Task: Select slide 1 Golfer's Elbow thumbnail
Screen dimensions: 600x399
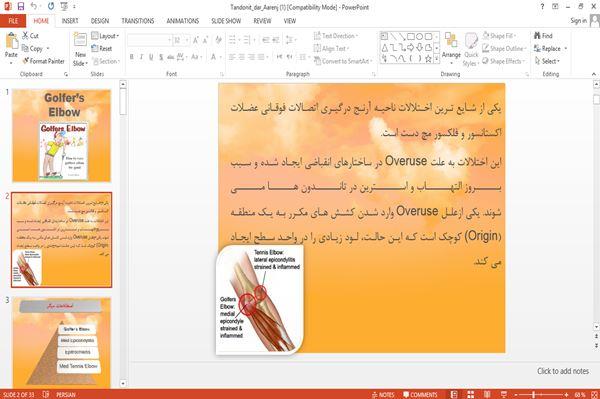Action: (62, 135)
